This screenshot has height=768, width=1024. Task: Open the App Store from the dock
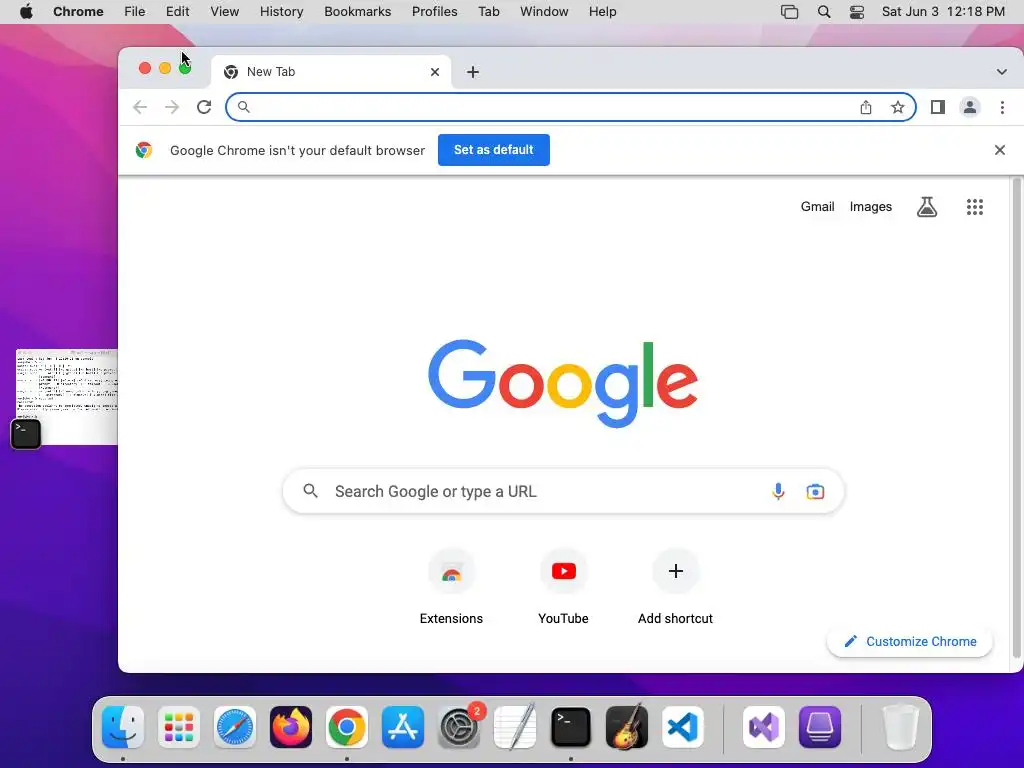pyautogui.click(x=403, y=727)
